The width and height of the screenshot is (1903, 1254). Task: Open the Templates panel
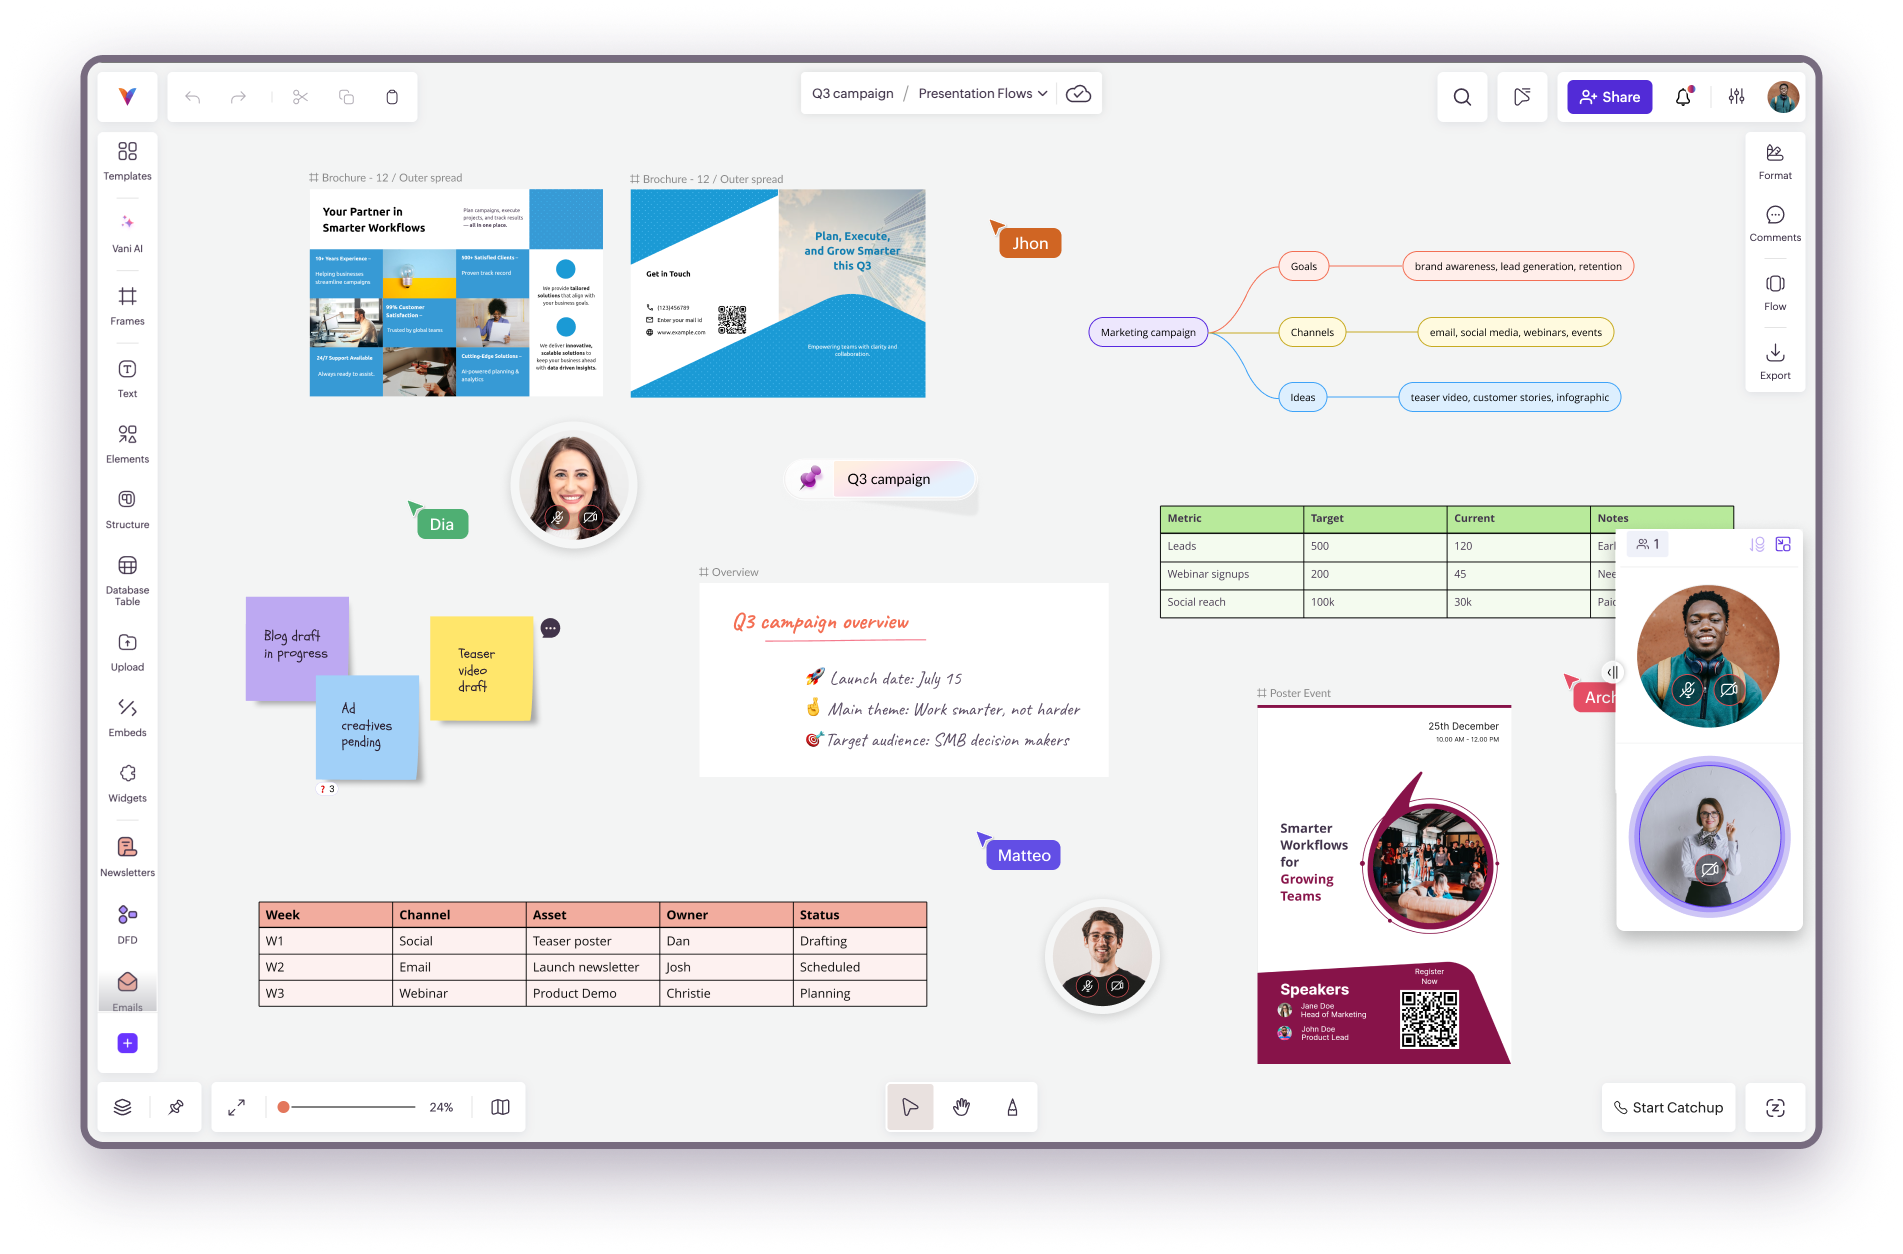tap(127, 161)
